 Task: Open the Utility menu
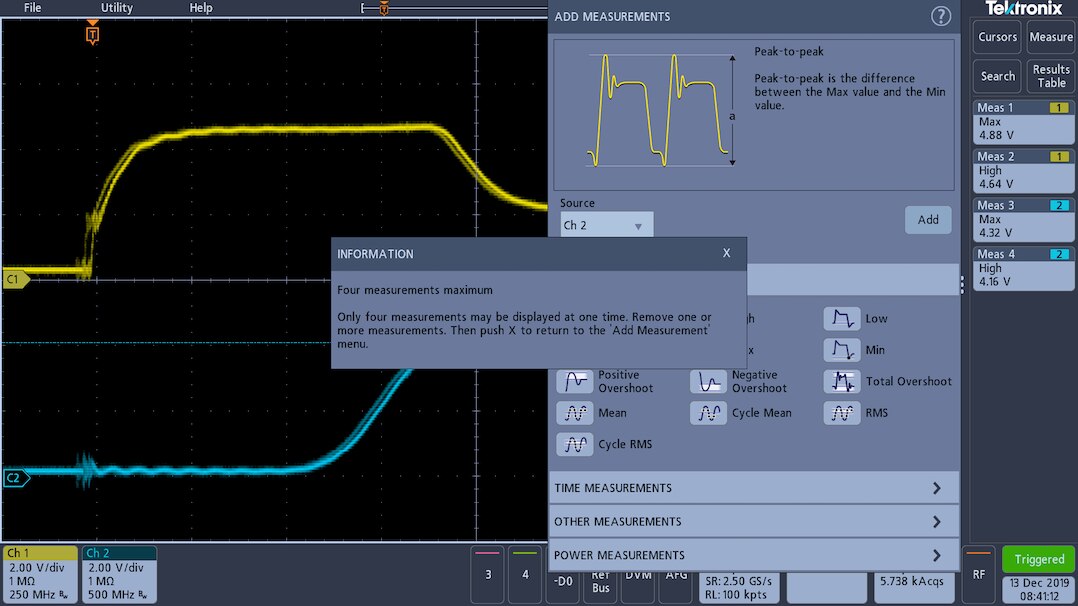117,8
